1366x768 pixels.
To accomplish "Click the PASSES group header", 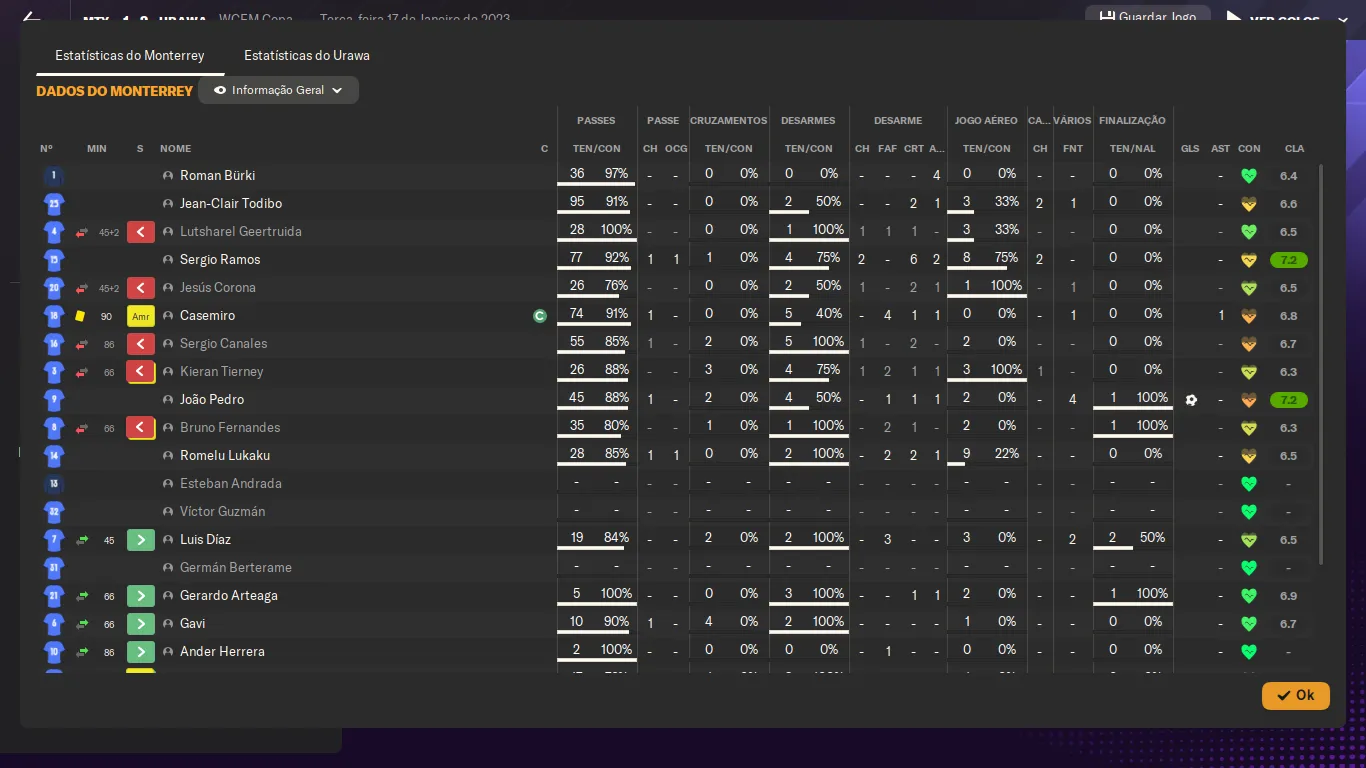I will pos(597,121).
